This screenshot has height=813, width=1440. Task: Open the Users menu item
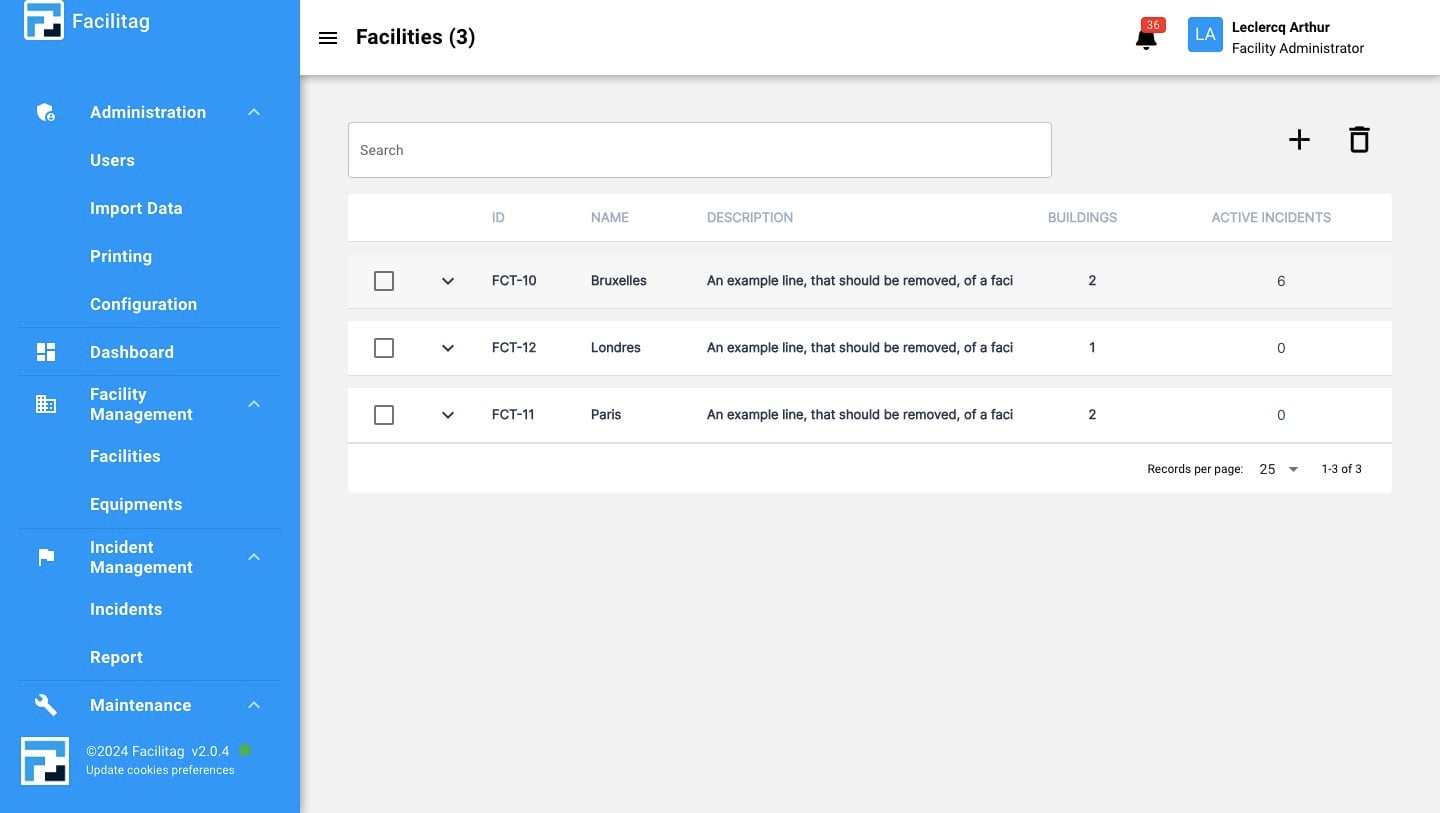tap(112, 160)
